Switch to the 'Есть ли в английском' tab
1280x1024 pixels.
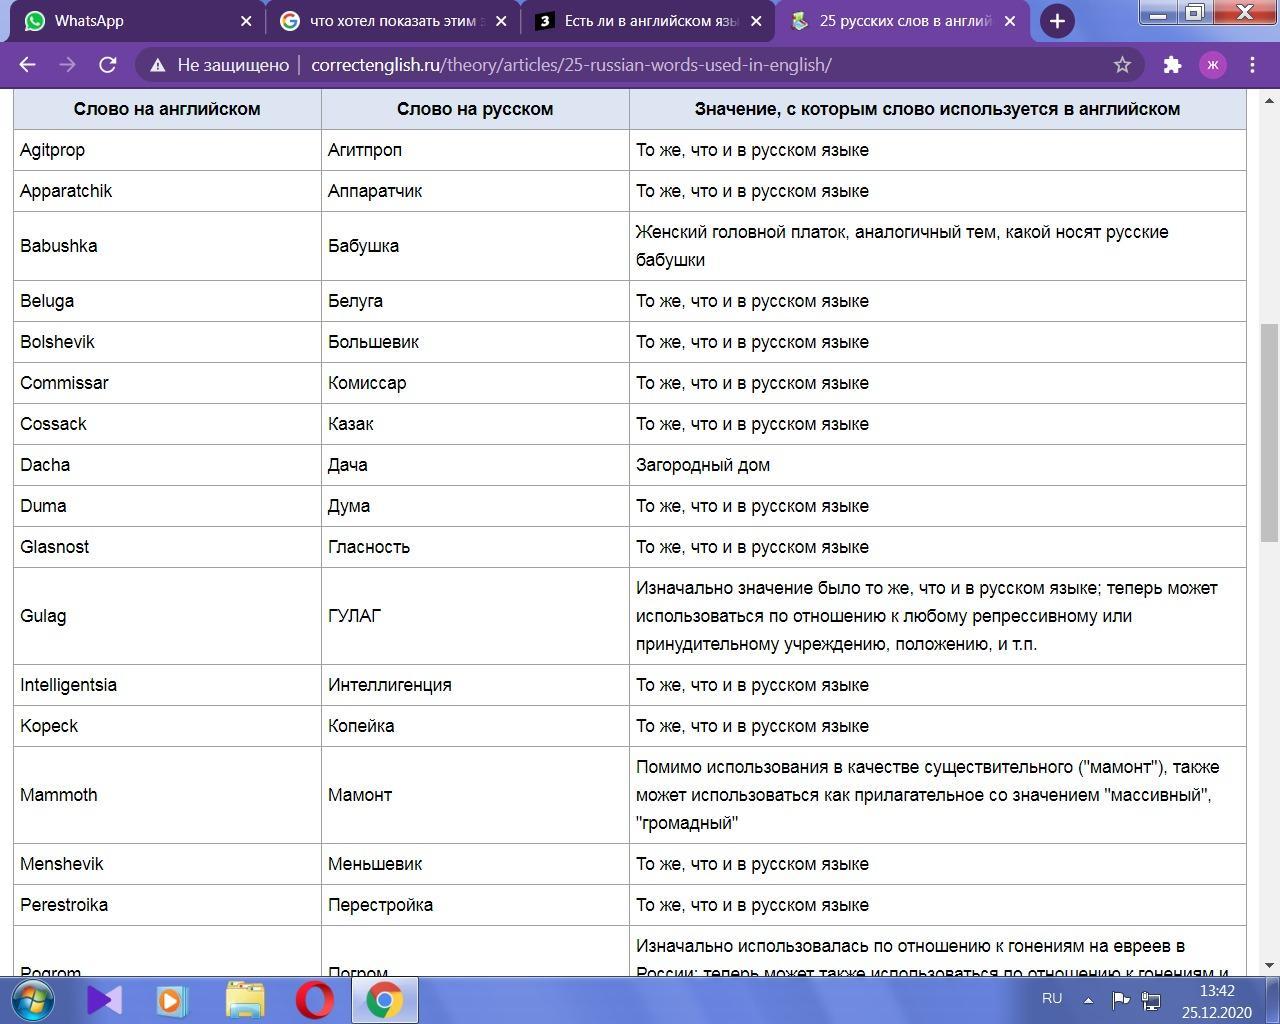(x=648, y=21)
